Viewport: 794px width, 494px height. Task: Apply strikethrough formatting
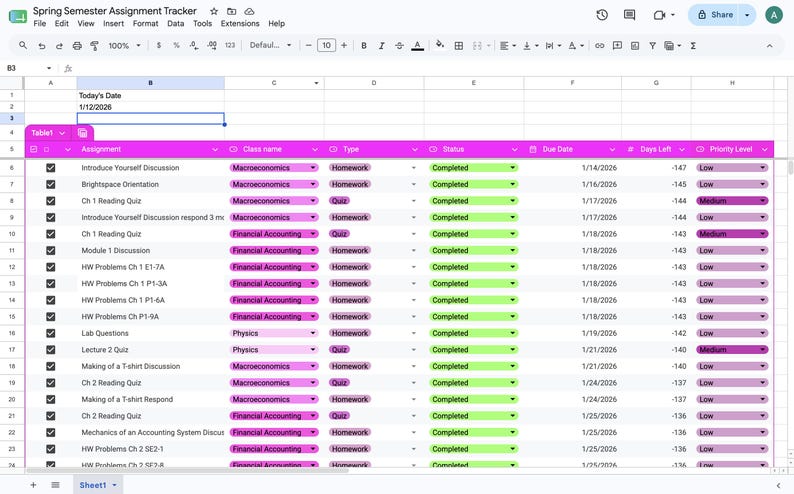click(399, 46)
